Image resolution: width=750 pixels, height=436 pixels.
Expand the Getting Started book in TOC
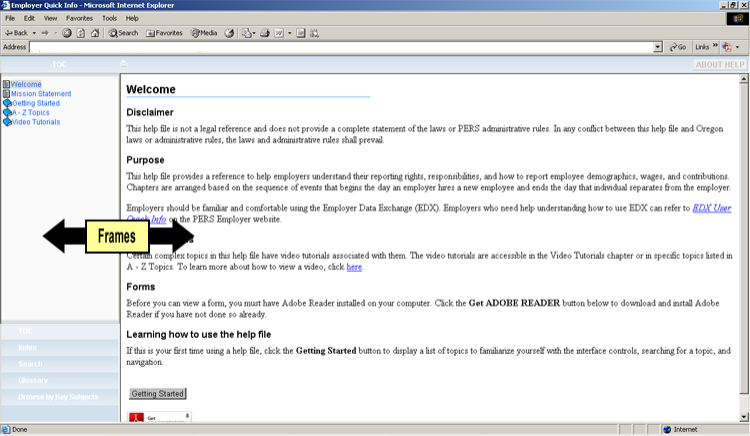35,103
